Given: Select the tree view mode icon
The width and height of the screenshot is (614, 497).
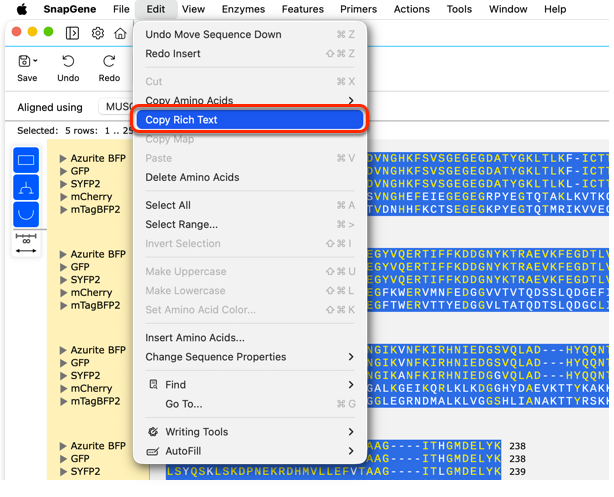Looking at the screenshot, I should 26,187.
